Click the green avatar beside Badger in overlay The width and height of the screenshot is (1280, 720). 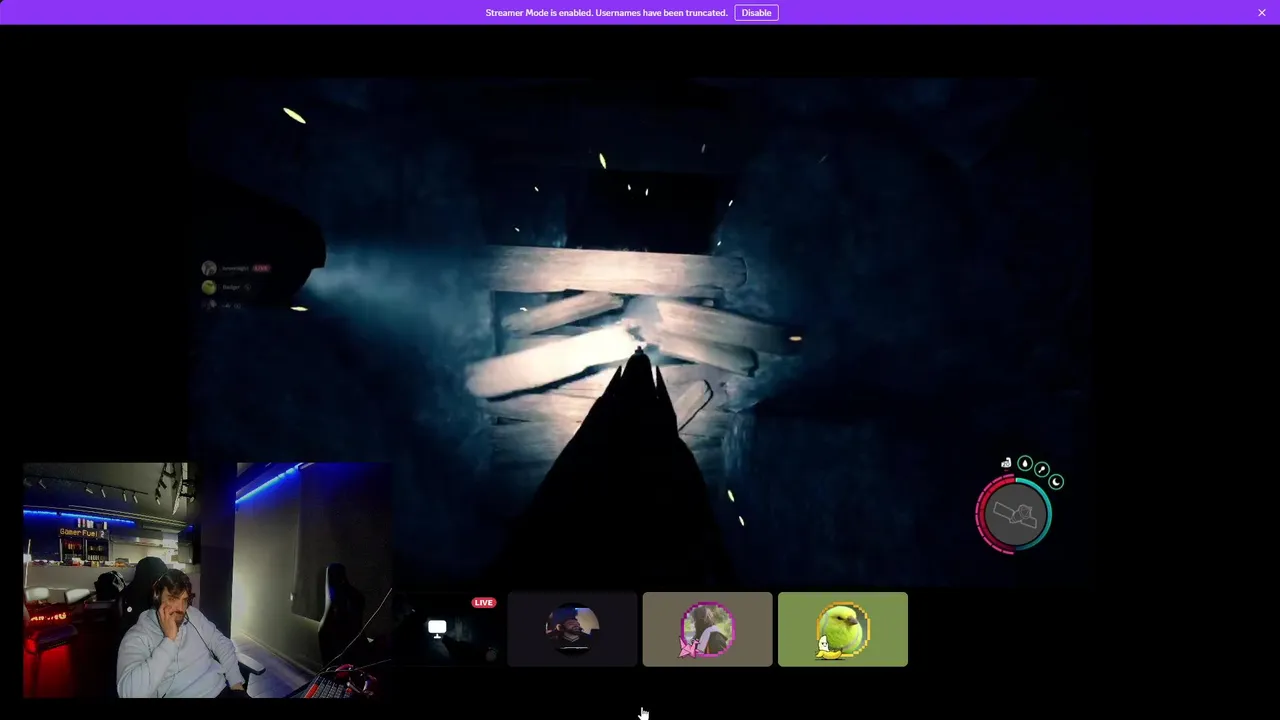click(x=208, y=287)
